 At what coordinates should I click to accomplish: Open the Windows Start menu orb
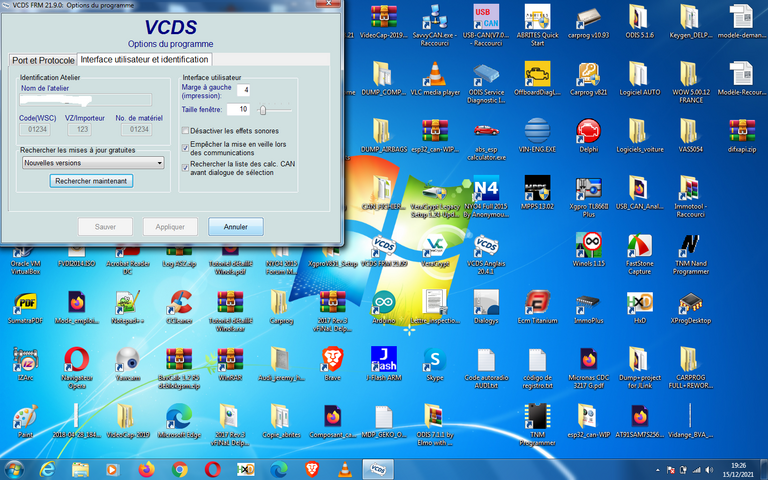(14, 470)
